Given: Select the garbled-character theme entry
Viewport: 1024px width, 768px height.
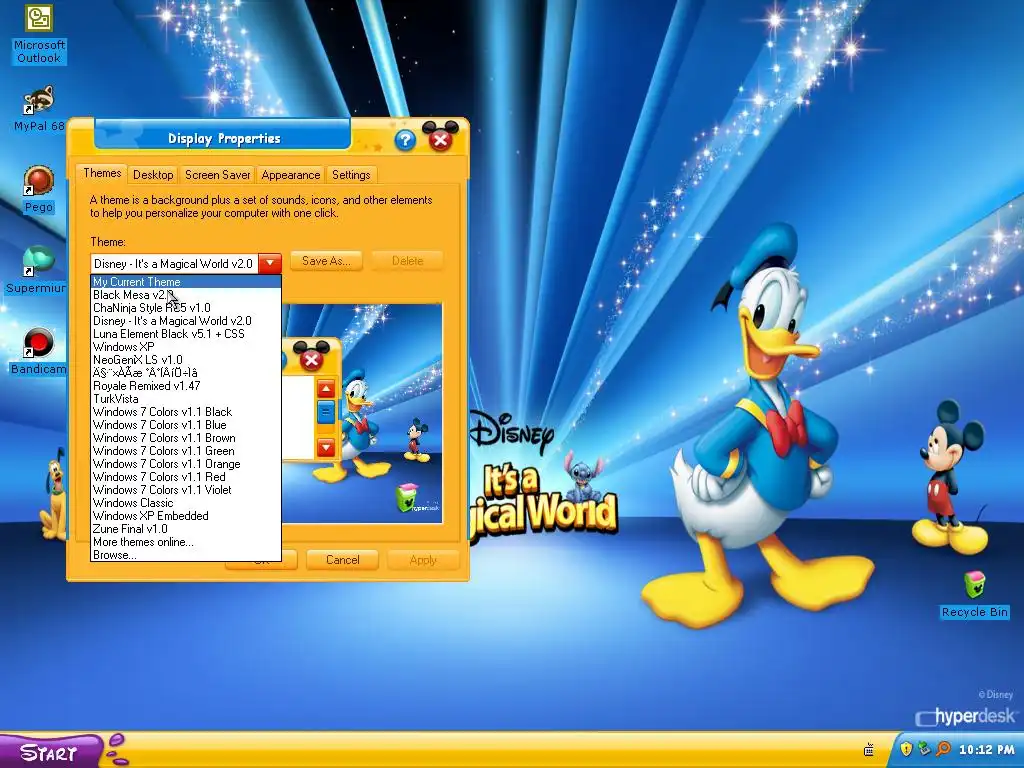Looking at the screenshot, I should point(185,373).
